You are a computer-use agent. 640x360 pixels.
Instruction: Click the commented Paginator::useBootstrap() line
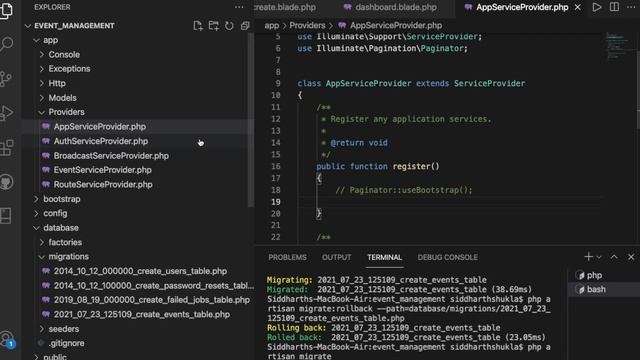pos(403,190)
